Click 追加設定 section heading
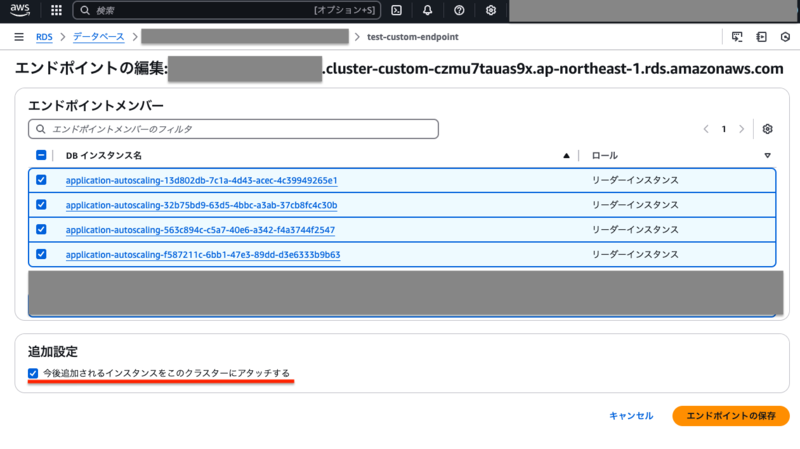 click(x=53, y=352)
